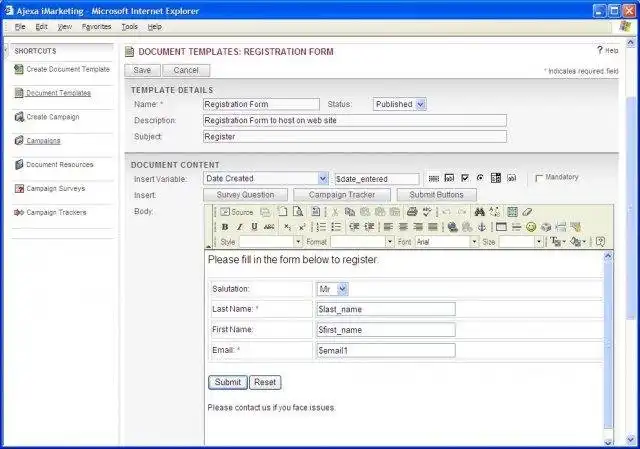Screen dimensions: 640x449
Task: Open the View menu
Action: tap(64, 27)
